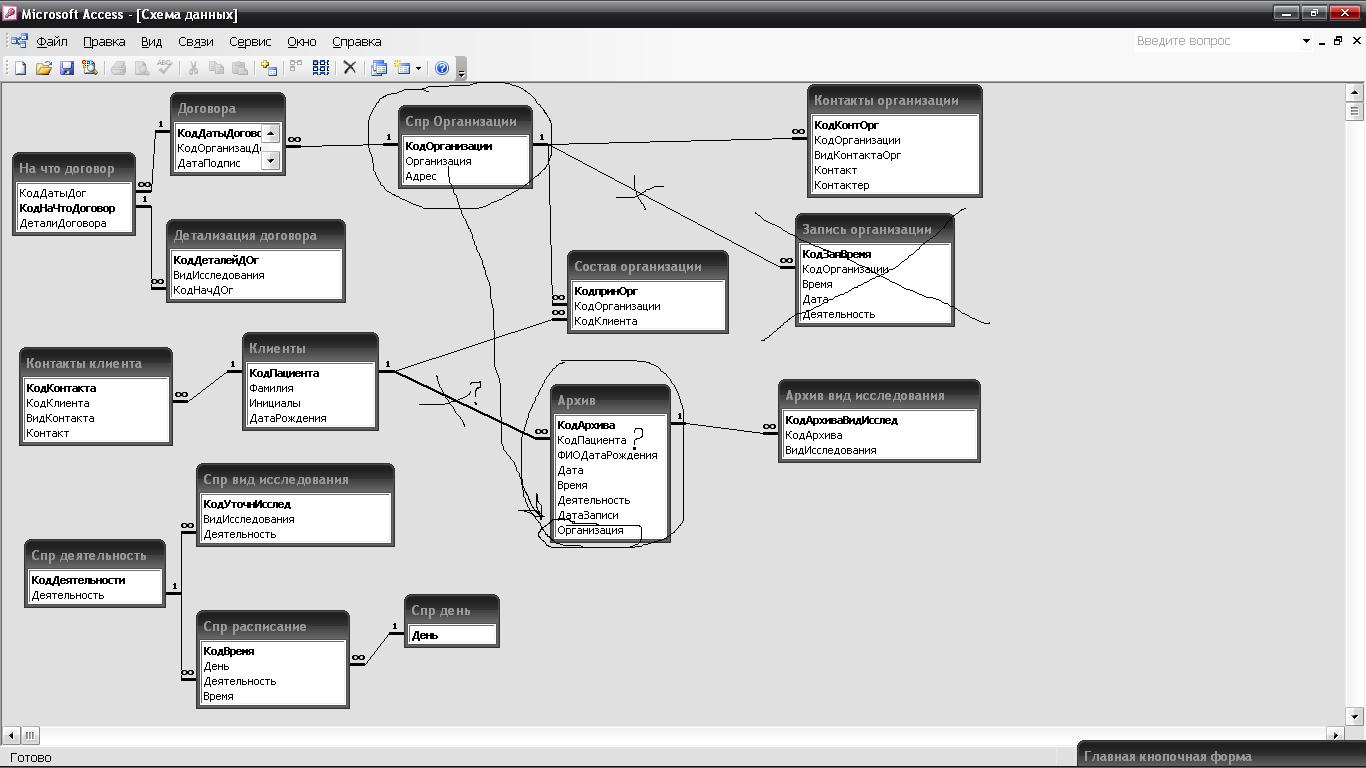Select the Архив вид исследования table header

[x=879, y=395]
